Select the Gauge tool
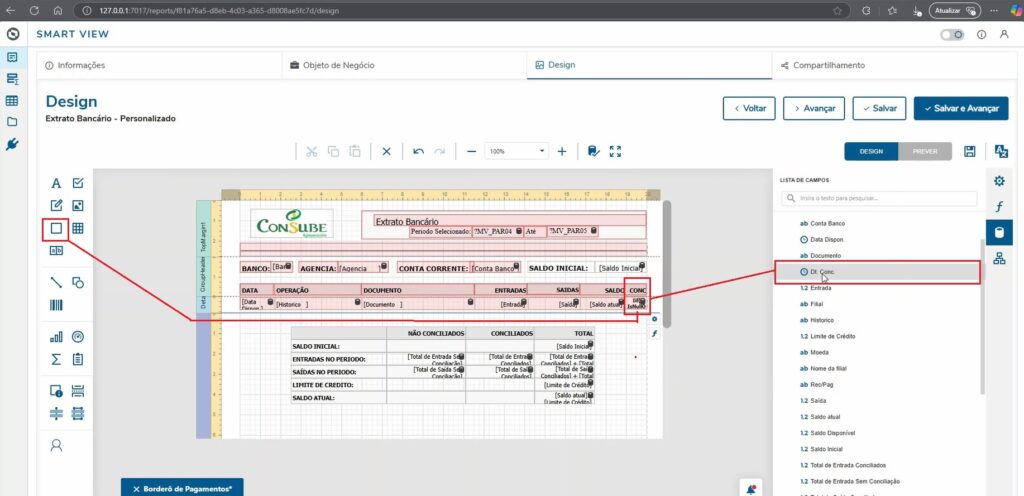The height and width of the screenshot is (496, 1024). pyautogui.click(x=78, y=337)
